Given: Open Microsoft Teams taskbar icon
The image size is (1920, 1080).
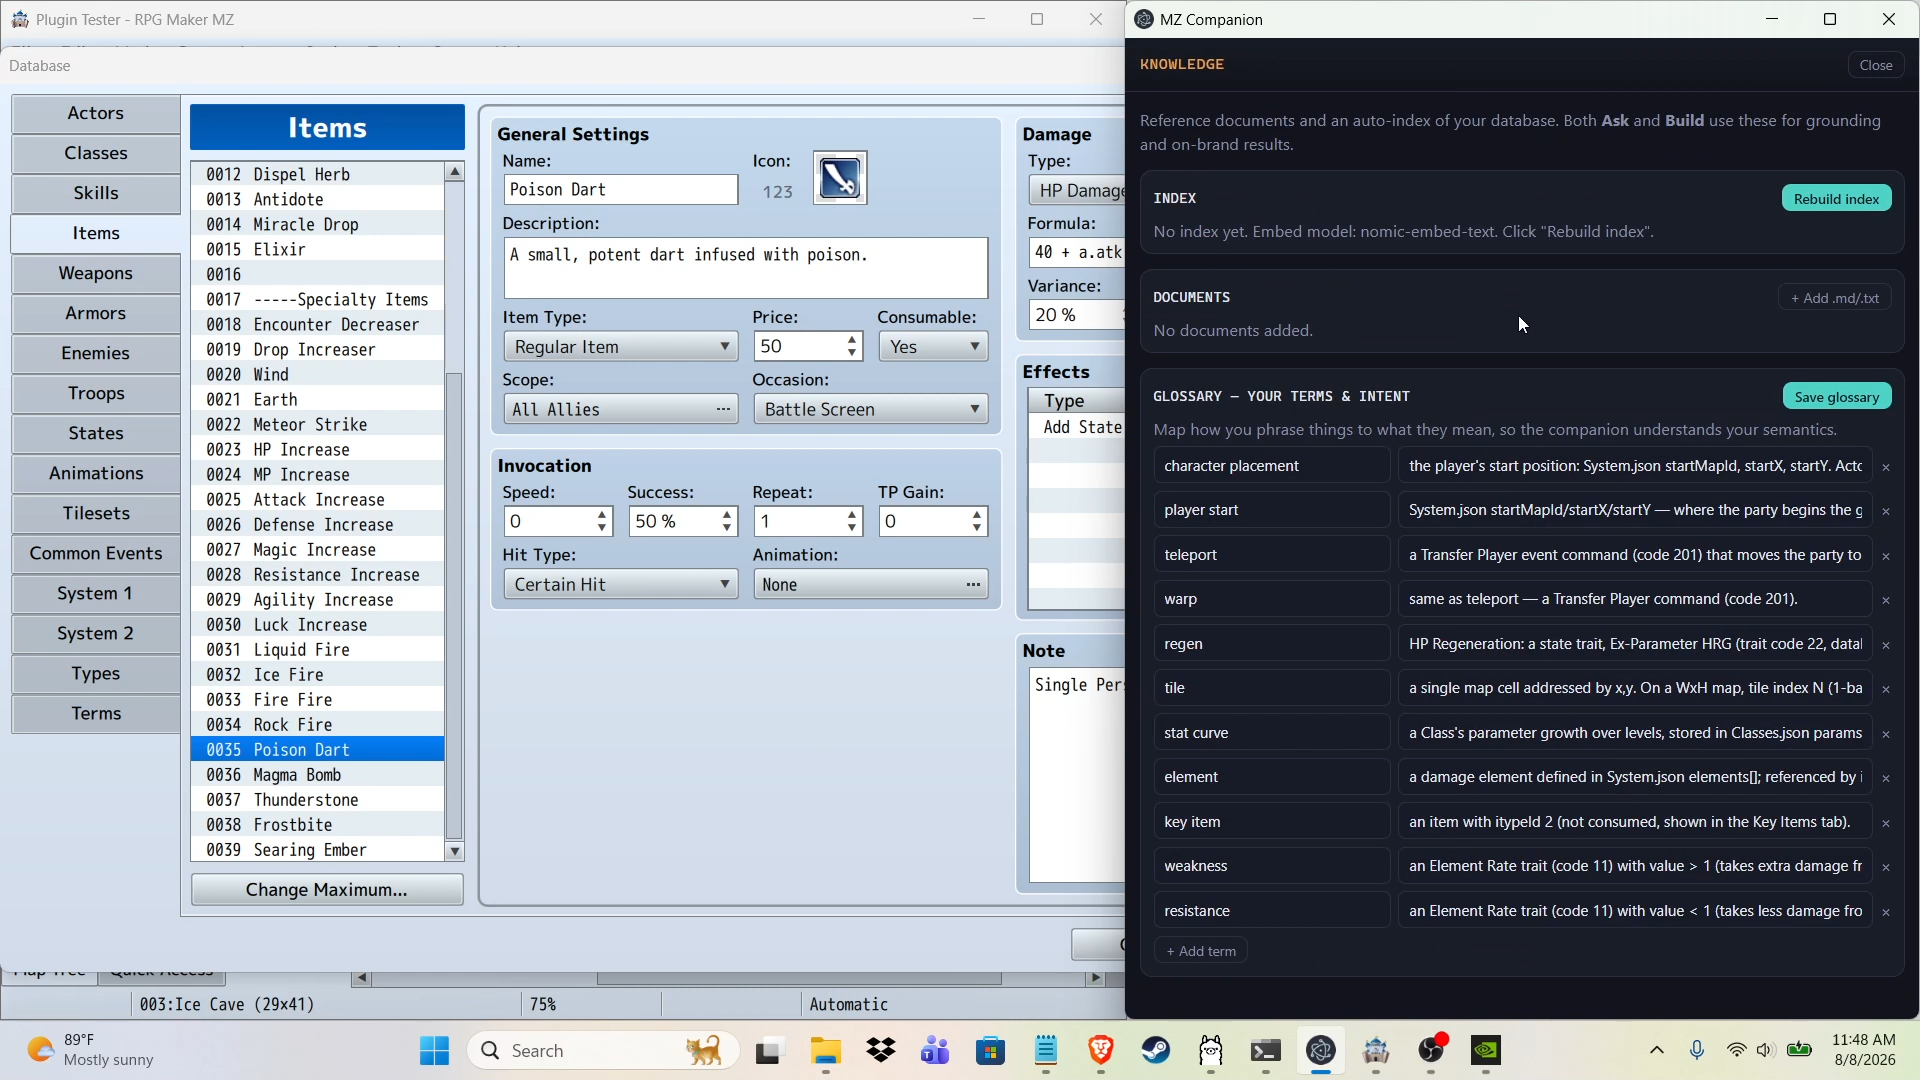Looking at the screenshot, I should click(x=936, y=1050).
